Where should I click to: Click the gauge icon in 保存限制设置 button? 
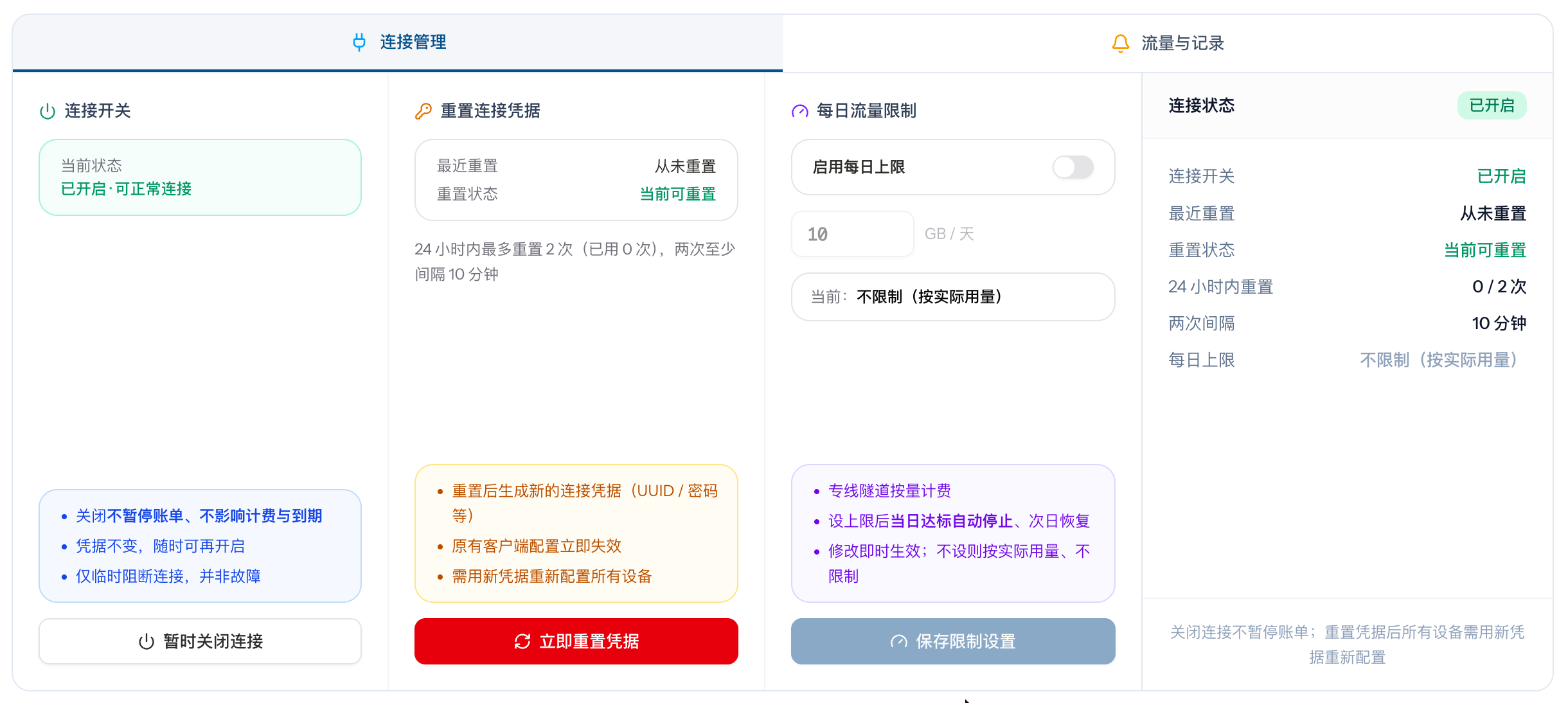click(898, 641)
